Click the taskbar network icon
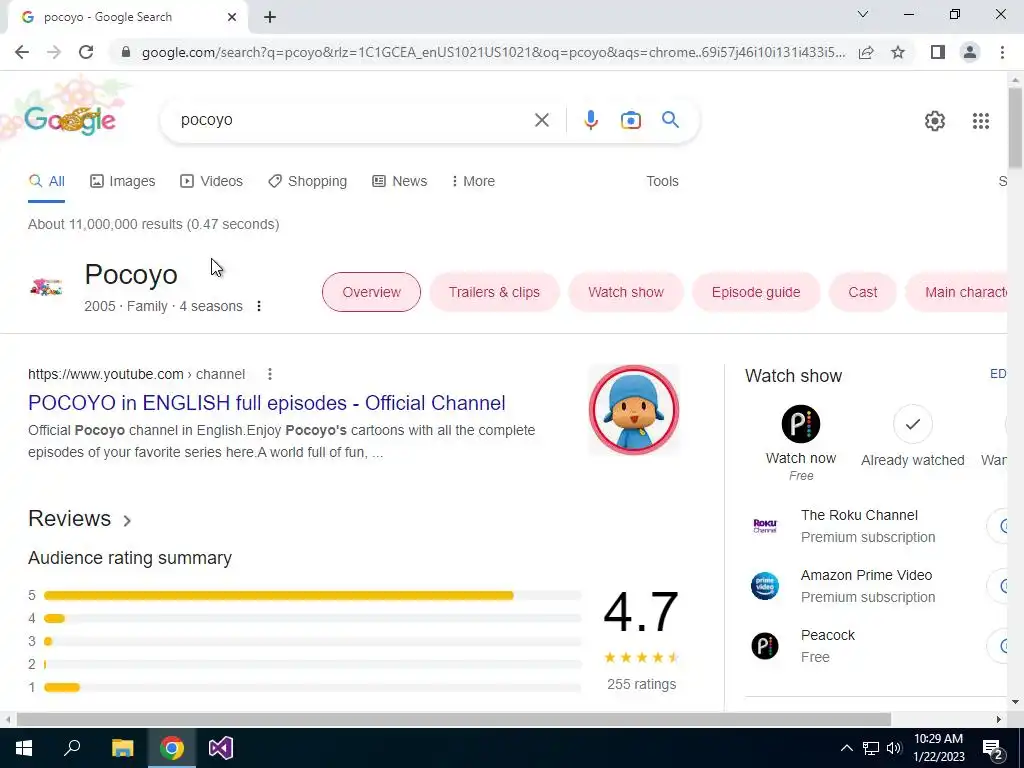The height and width of the screenshot is (768, 1024). (x=870, y=748)
